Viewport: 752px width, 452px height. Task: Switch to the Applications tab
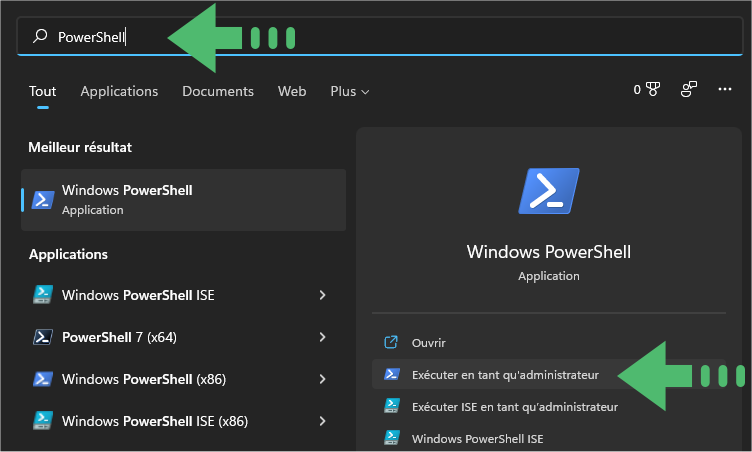pyautogui.click(x=119, y=91)
